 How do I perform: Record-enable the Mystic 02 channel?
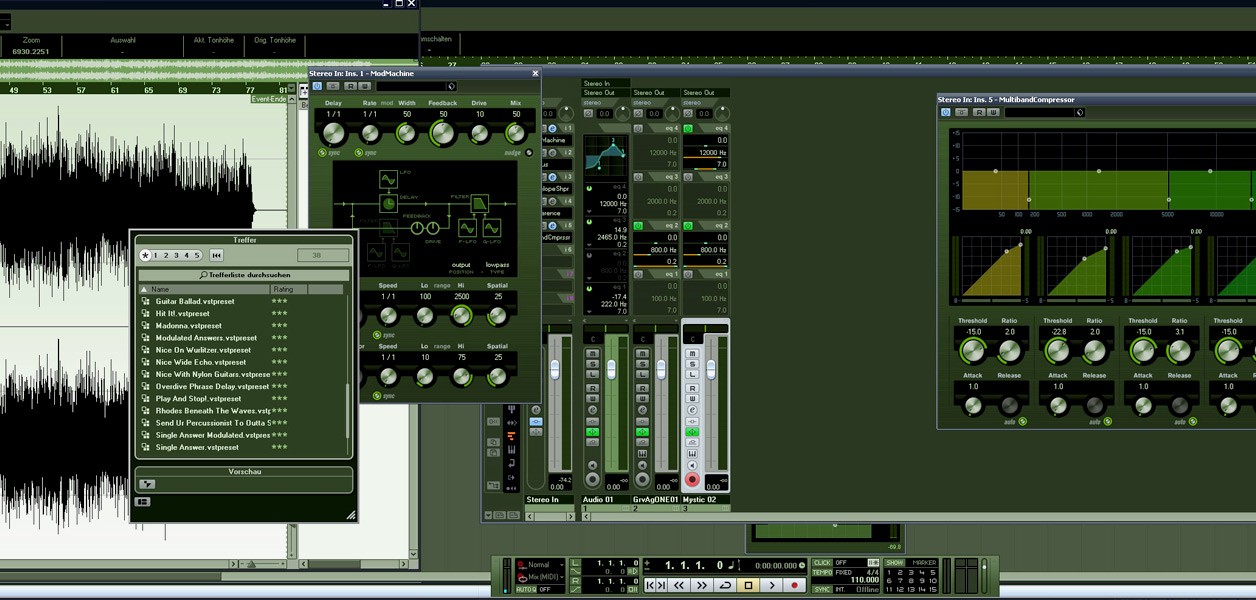(692, 479)
